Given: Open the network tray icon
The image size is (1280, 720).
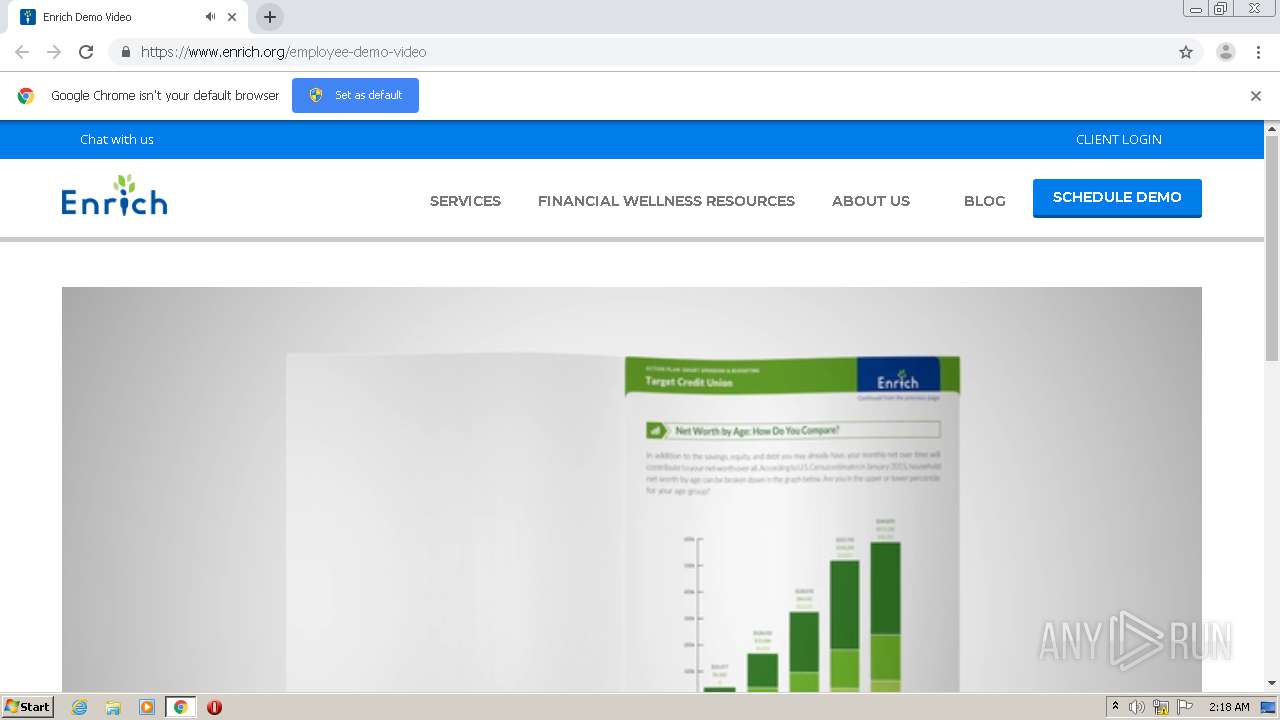Looking at the screenshot, I should click(x=1161, y=707).
